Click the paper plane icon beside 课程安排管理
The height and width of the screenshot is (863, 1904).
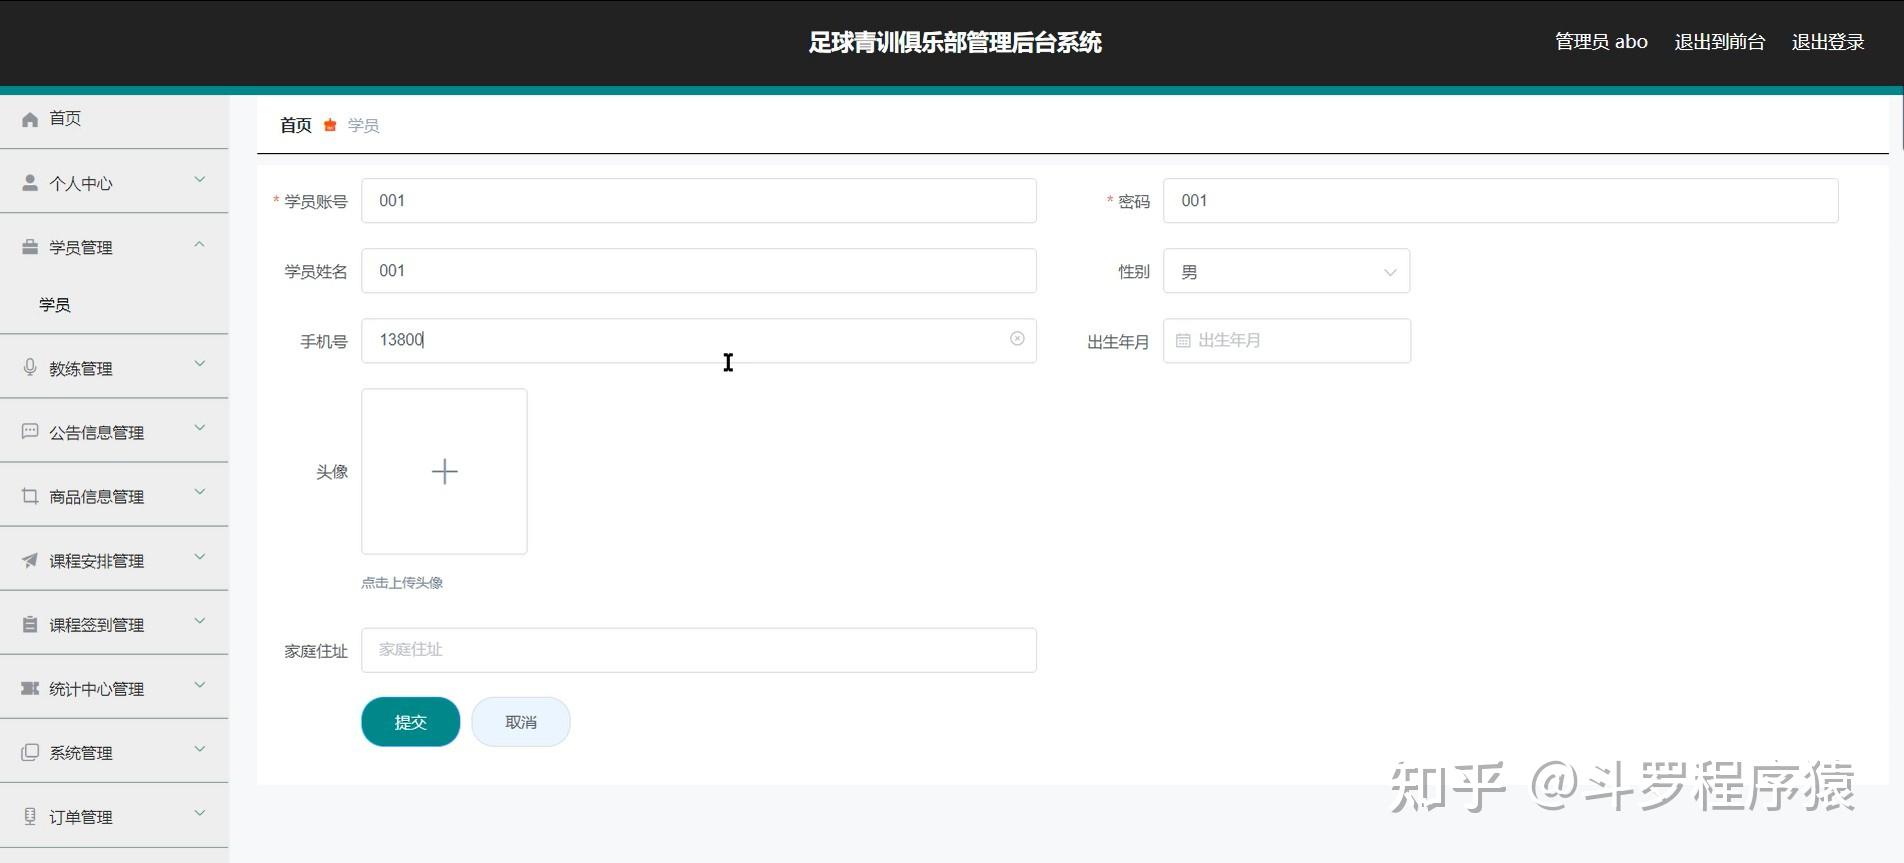[30, 560]
